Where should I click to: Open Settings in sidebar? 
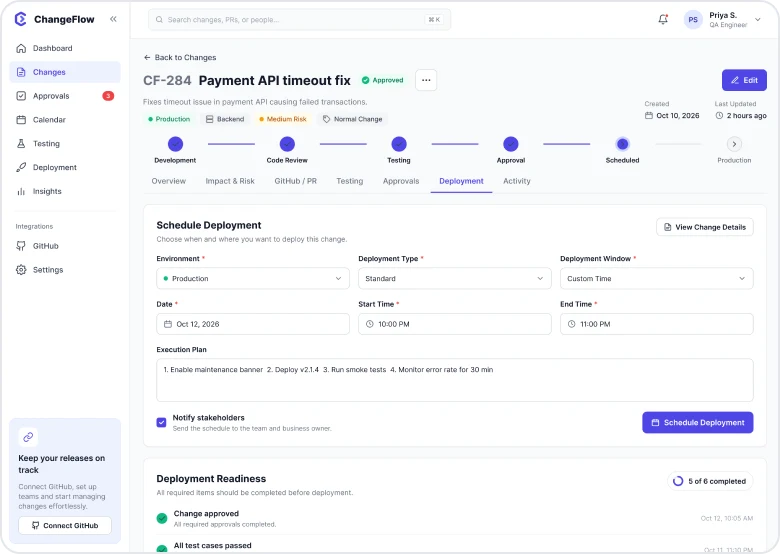(x=65, y=270)
